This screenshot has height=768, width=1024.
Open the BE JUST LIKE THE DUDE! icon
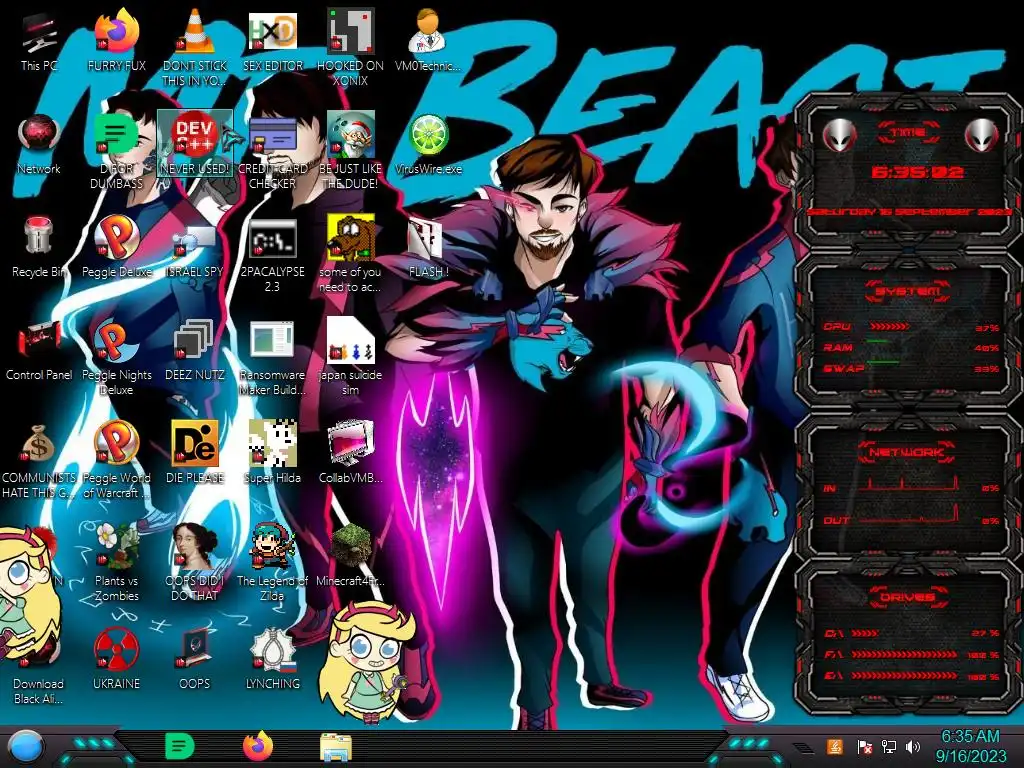350,152
